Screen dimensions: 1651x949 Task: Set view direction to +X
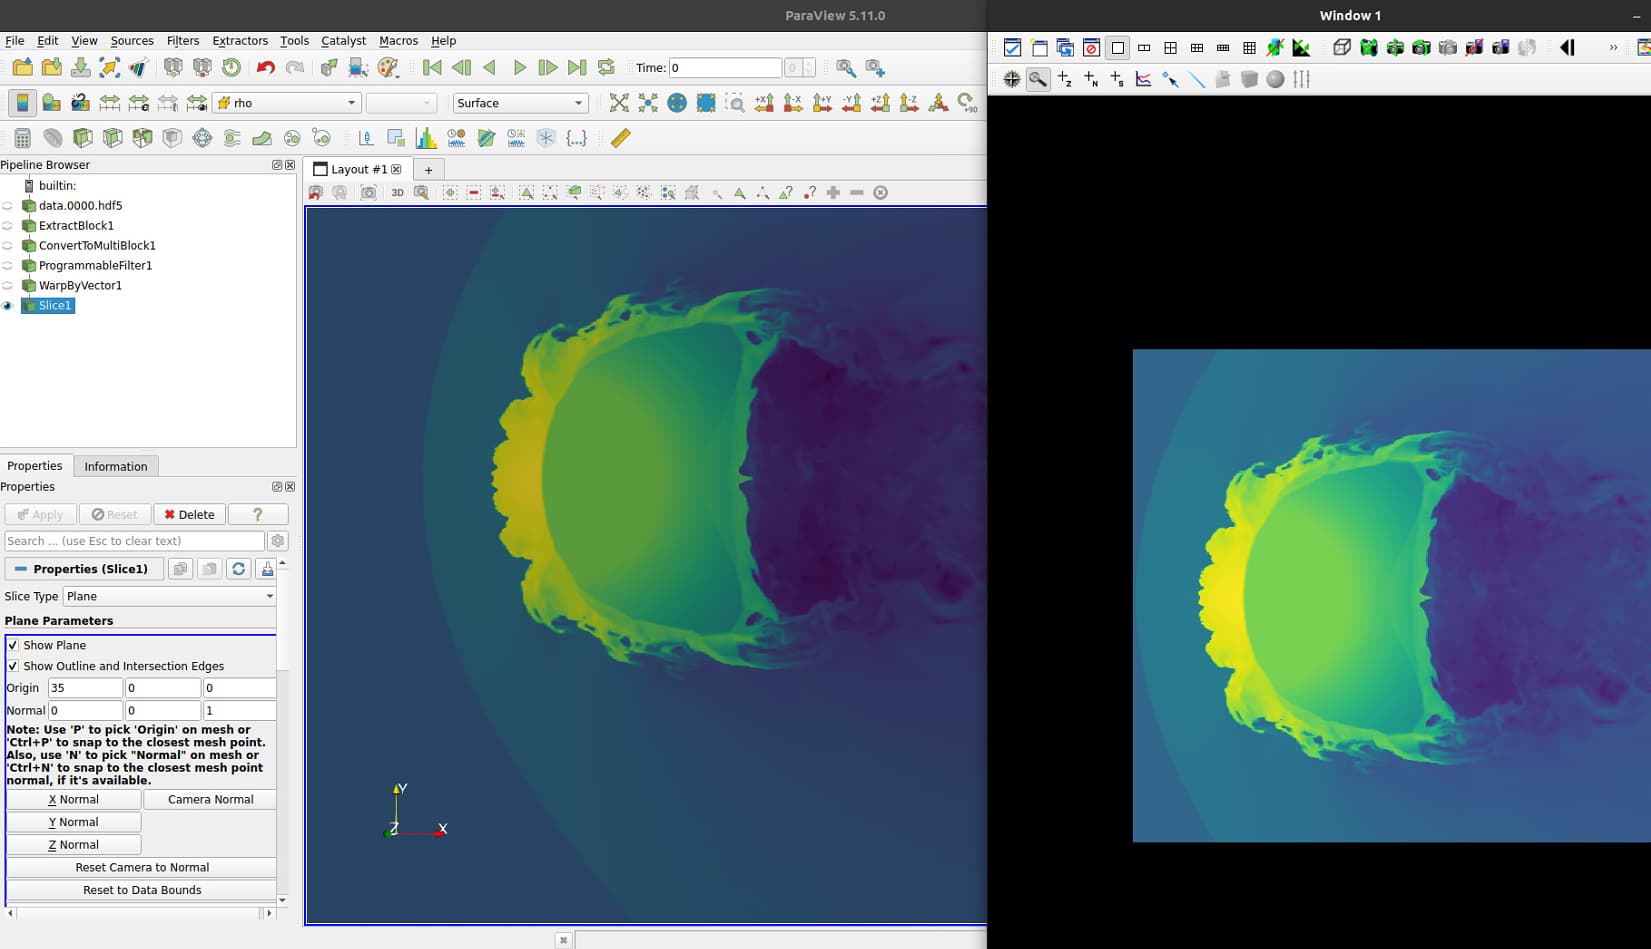point(764,103)
